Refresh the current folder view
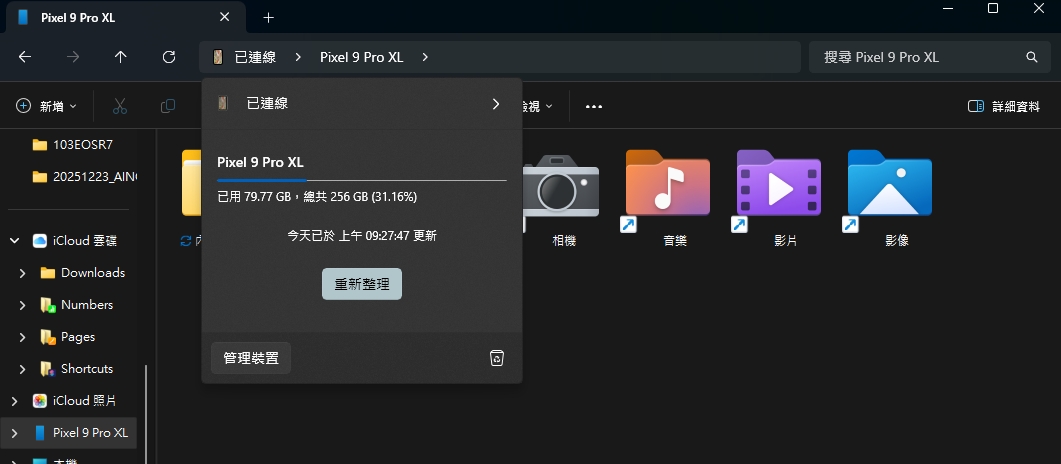 169,57
